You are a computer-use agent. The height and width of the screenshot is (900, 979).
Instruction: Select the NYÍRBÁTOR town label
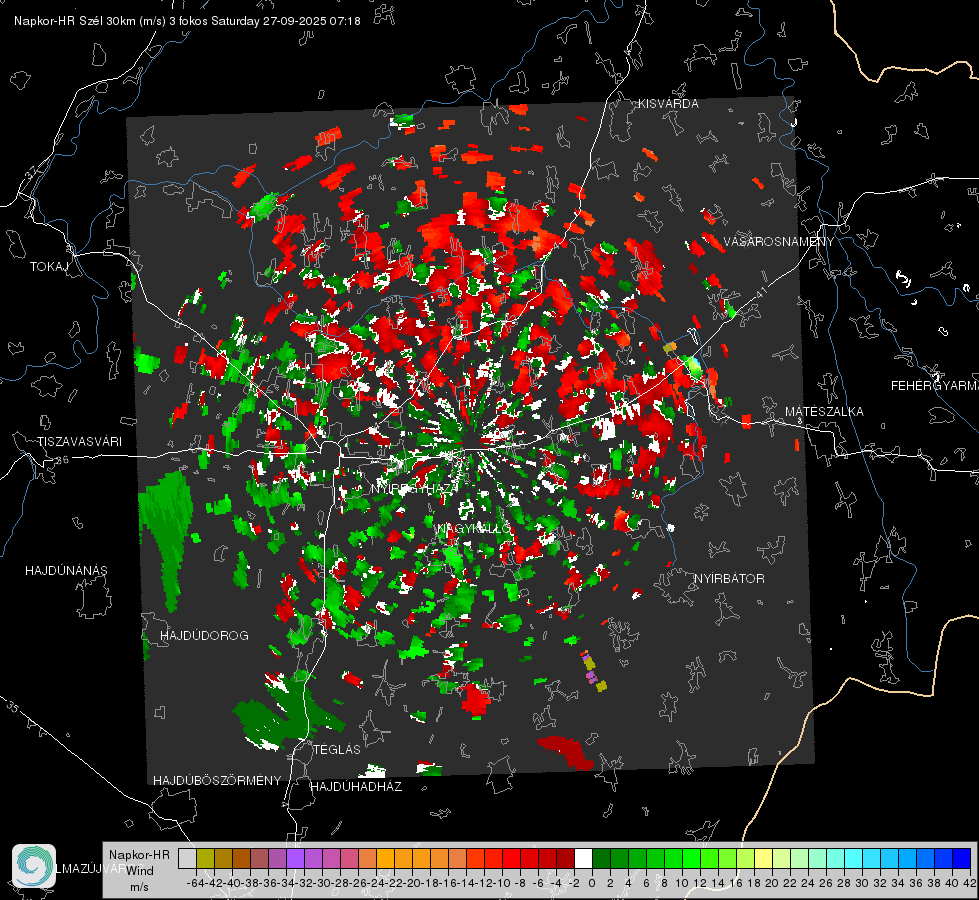729,579
